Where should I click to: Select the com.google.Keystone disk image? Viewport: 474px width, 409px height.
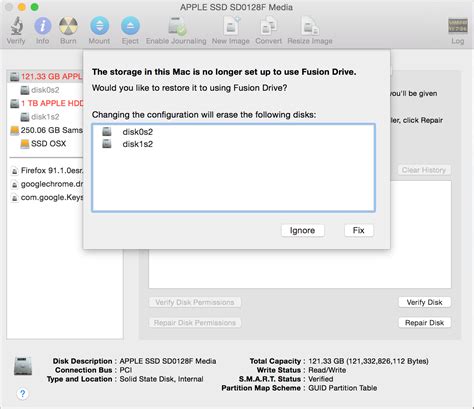[46, 198]
